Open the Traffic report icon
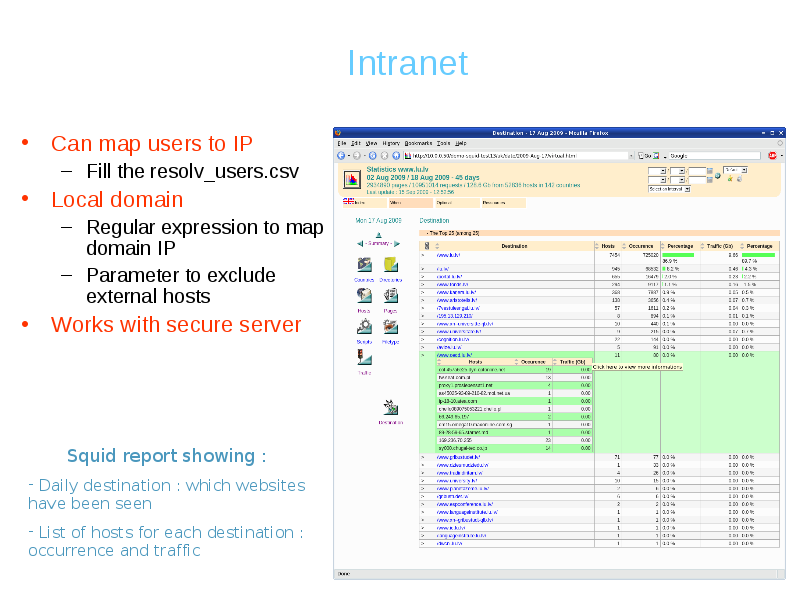The width and height of the screenshot is (800, 600). 364,358
